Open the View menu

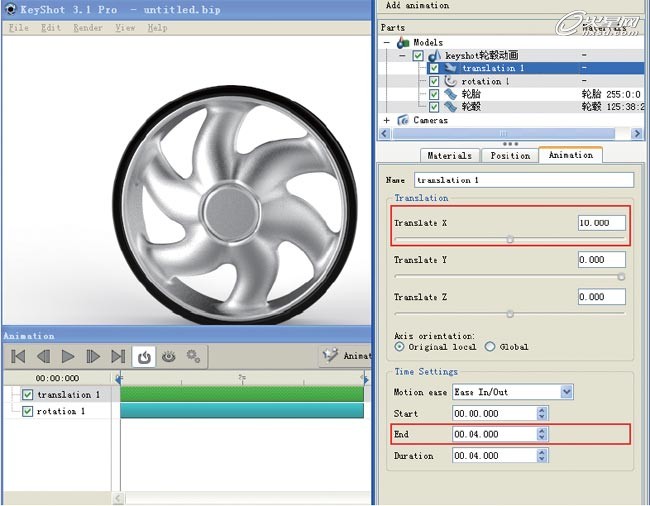point(125,28)
